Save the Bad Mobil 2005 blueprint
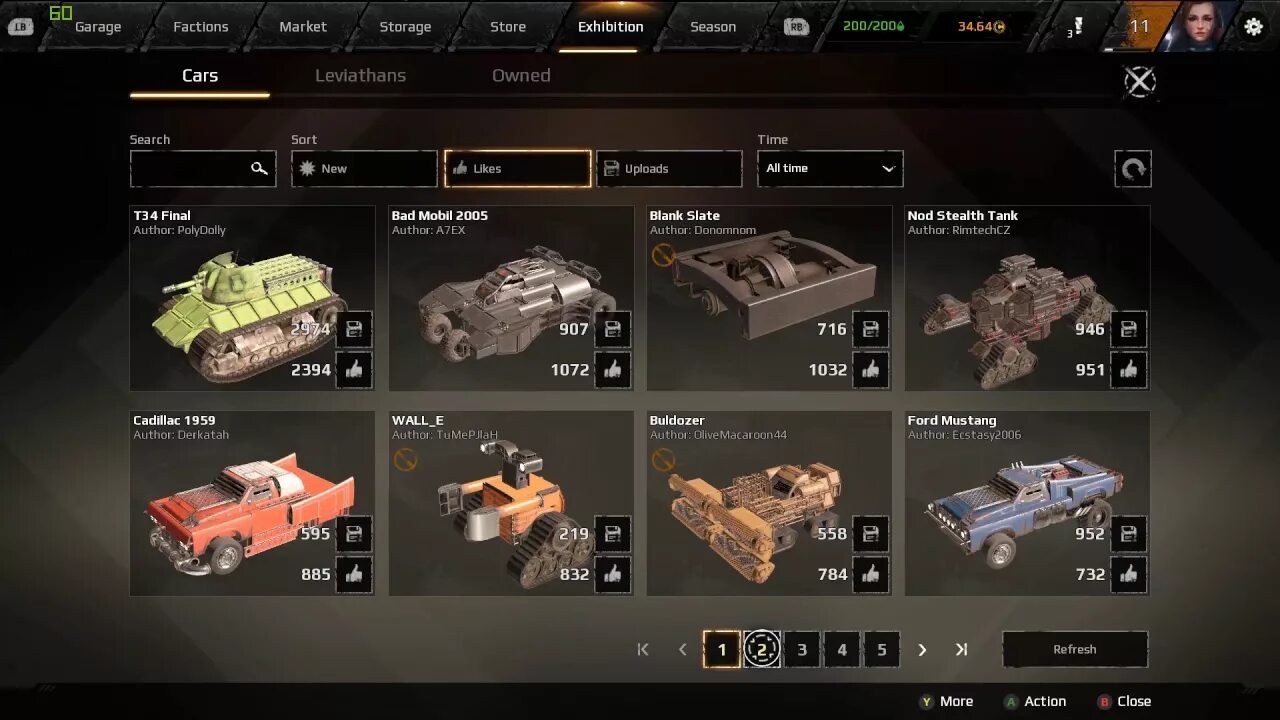Image resolution: width=1280 pixels, height=720 pixels. point(612,329)
